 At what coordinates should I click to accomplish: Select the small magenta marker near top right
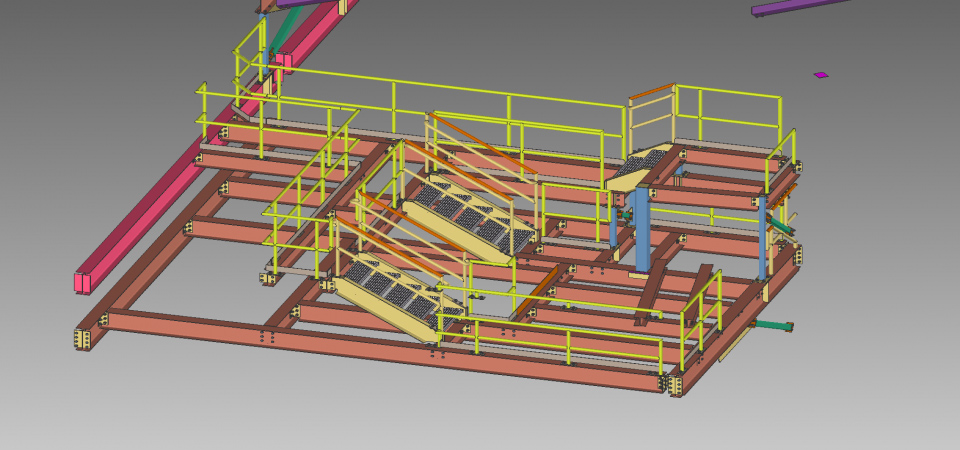[x=821, y=74]
